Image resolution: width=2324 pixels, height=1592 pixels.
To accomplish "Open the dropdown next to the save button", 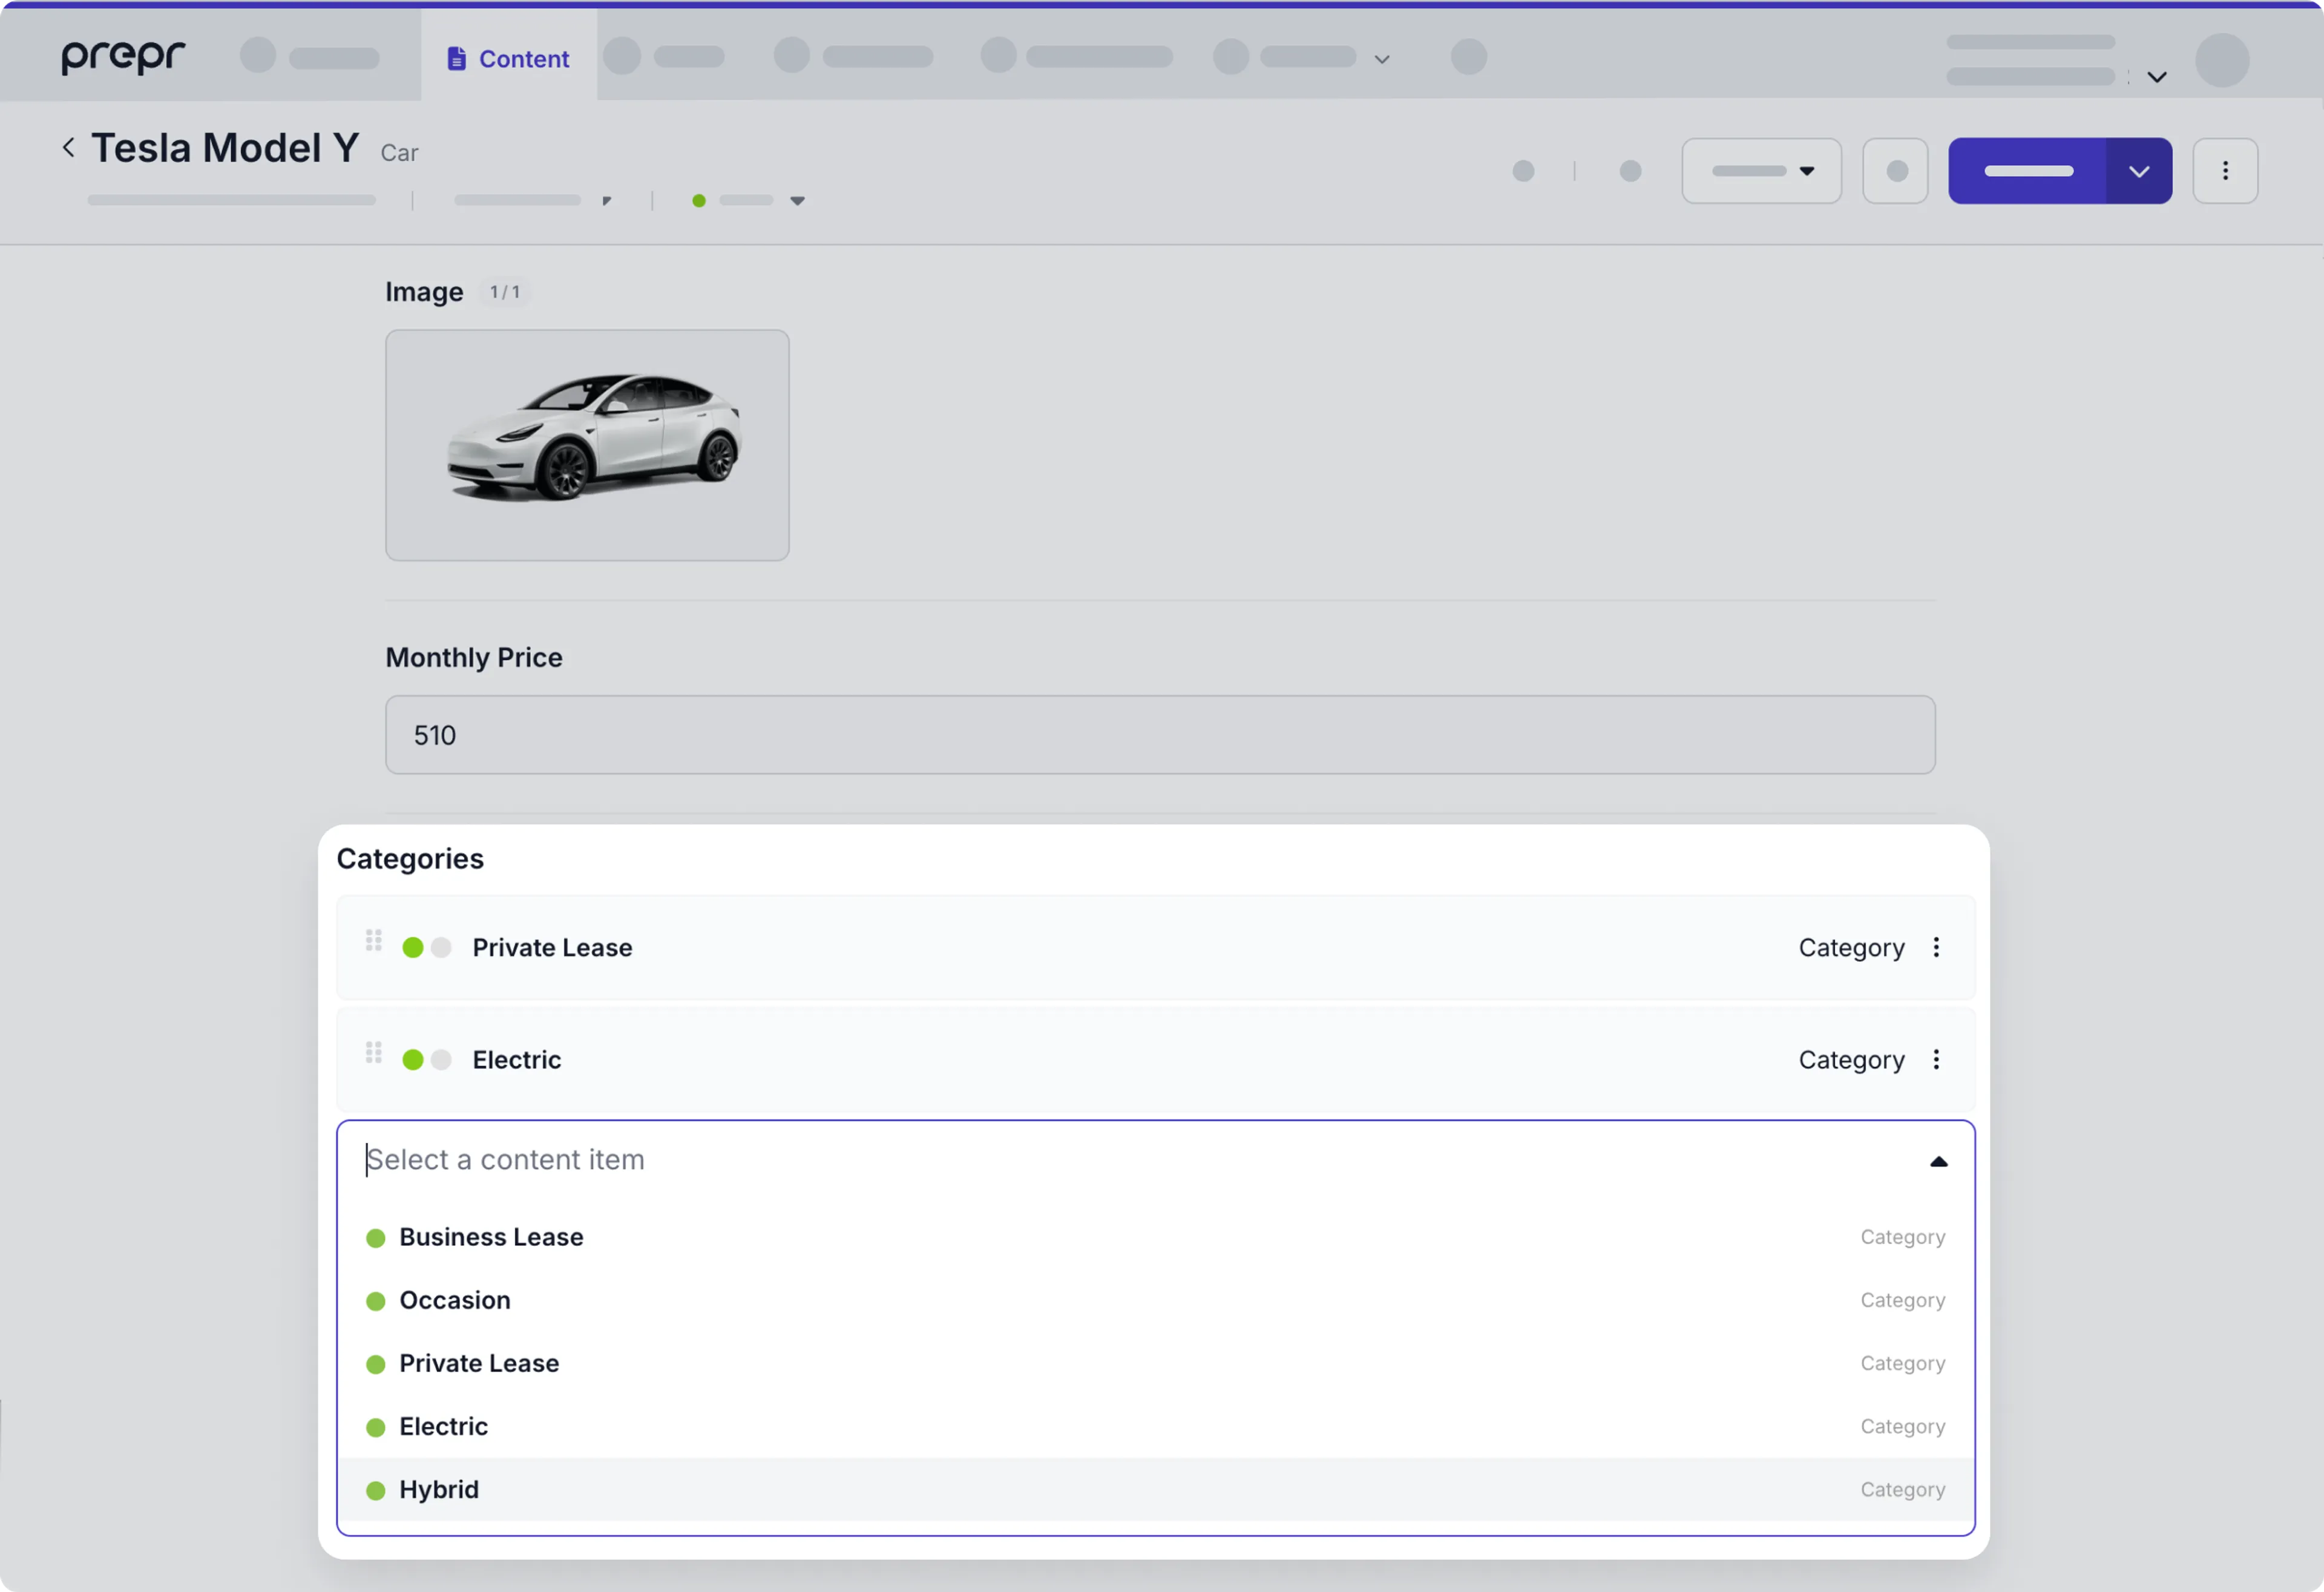I will (2139, 170).
